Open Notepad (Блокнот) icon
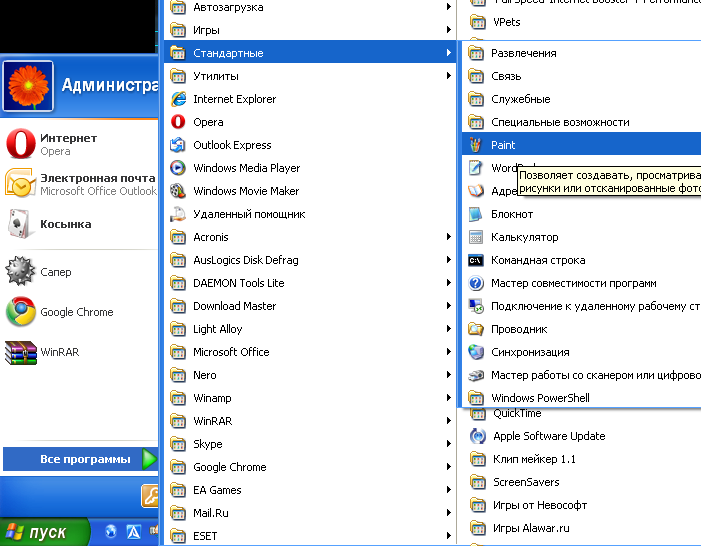 pos(476,214)
